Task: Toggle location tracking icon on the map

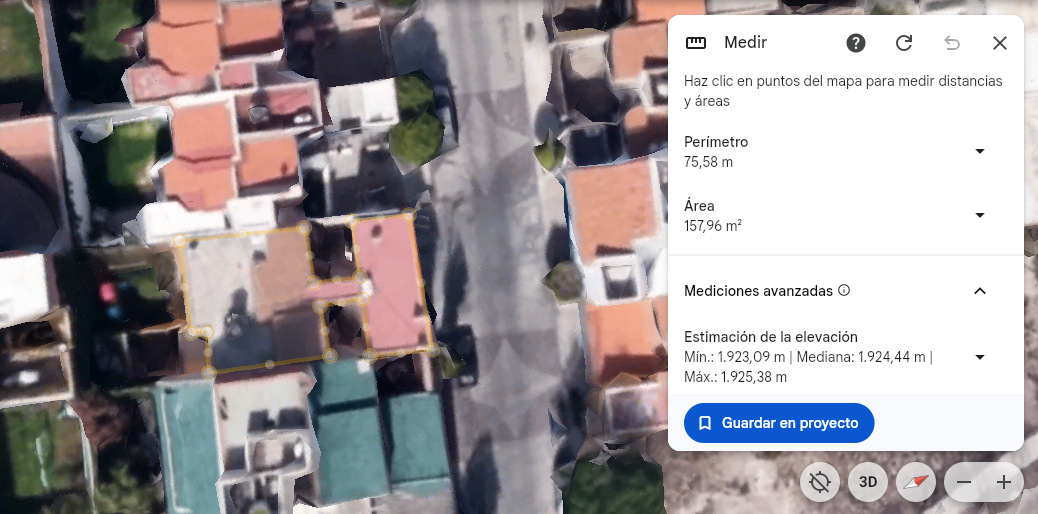Action: point(820,482)
